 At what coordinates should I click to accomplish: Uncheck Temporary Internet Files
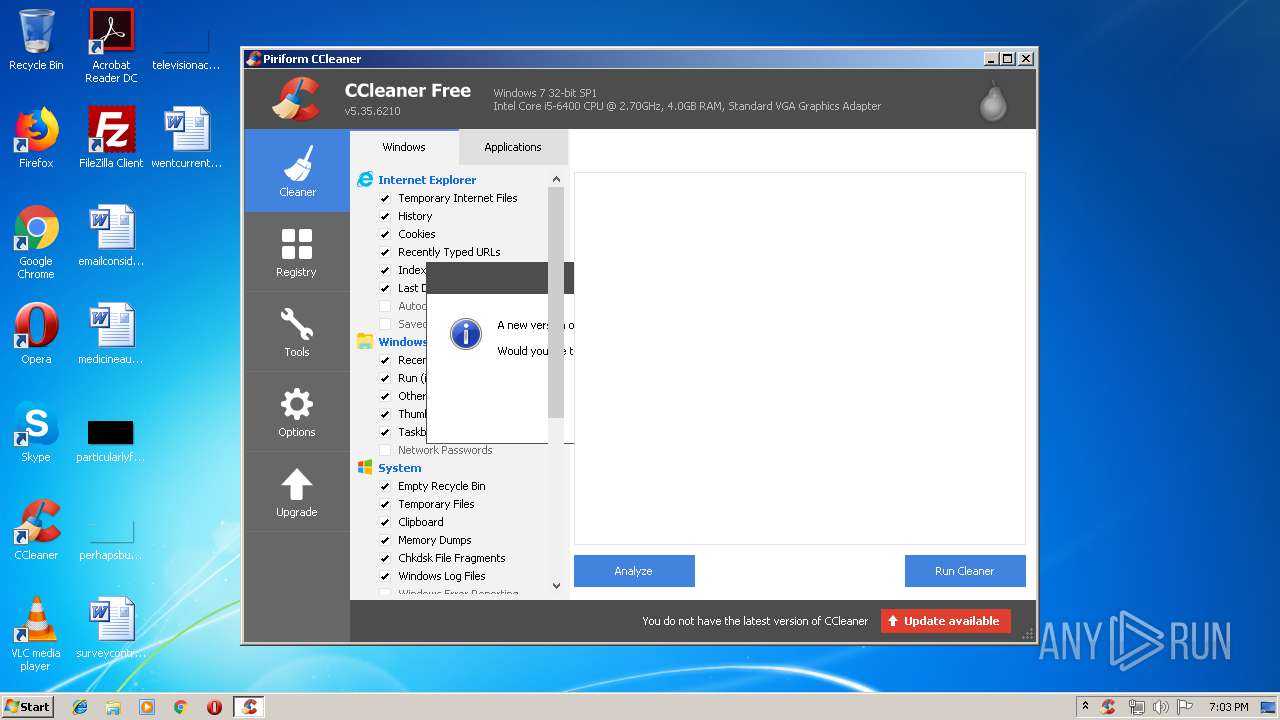pyautogui.click(x=385, y=198)
